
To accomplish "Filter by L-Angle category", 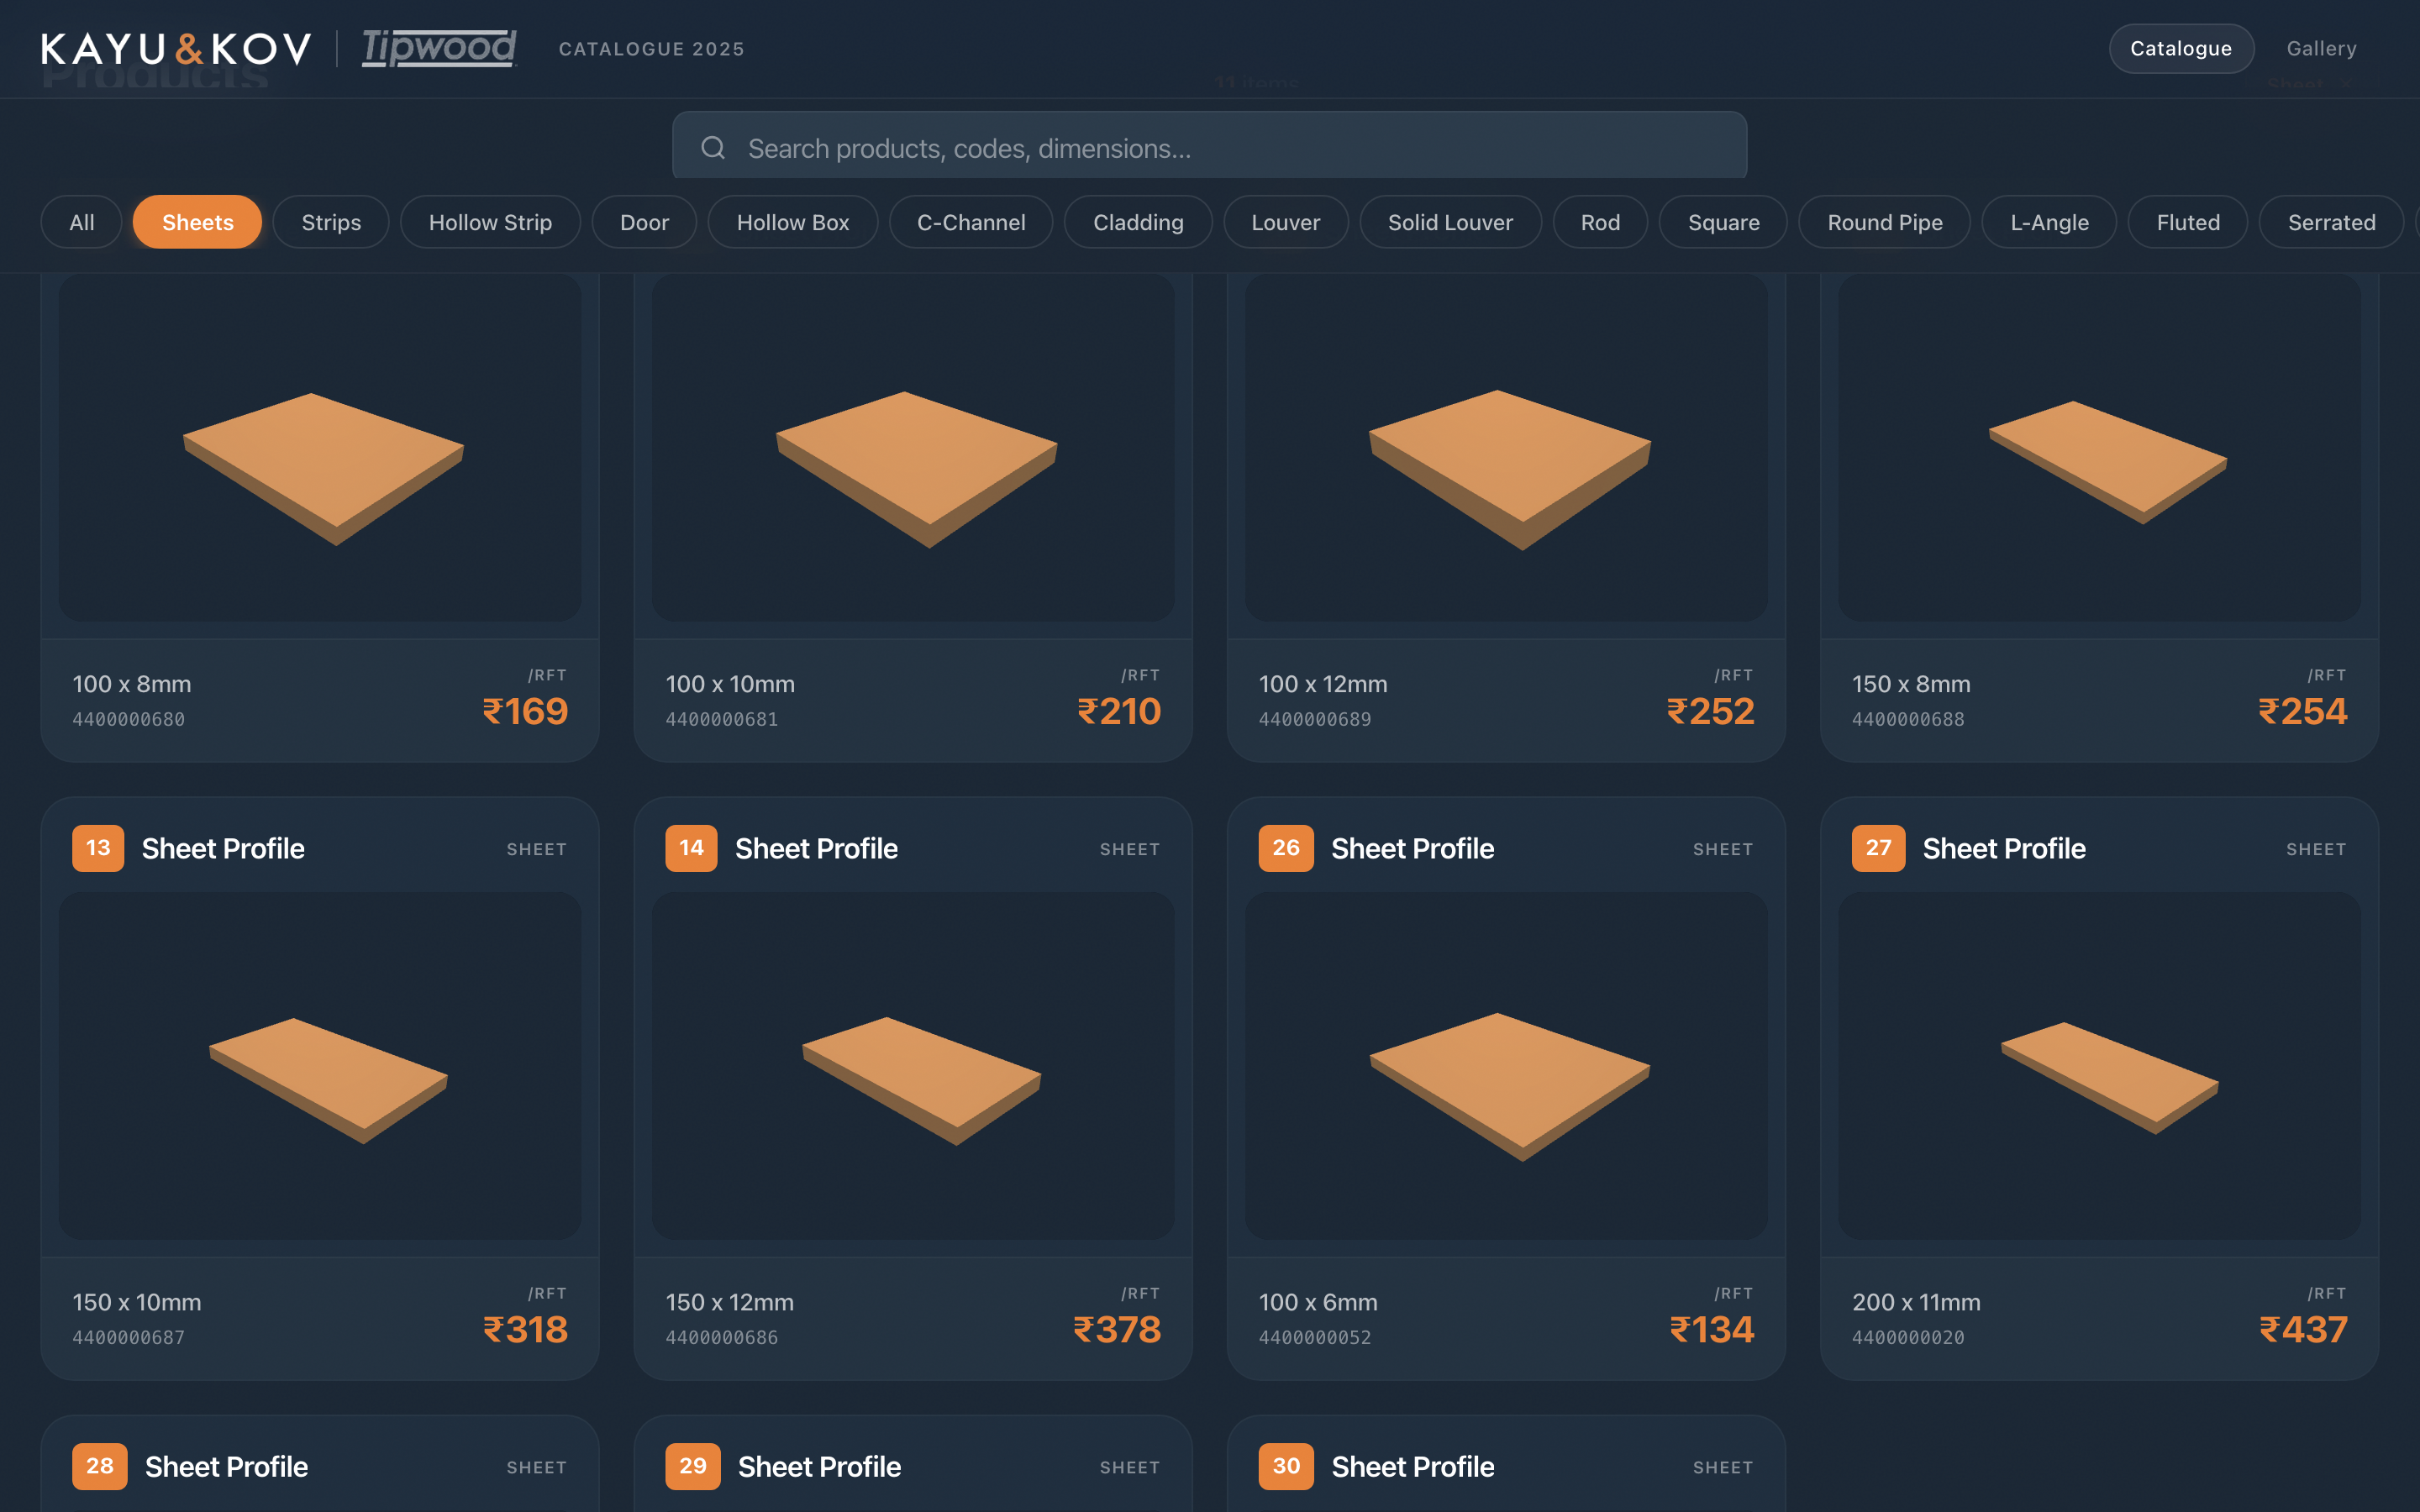I will [x=2049, y=222].
